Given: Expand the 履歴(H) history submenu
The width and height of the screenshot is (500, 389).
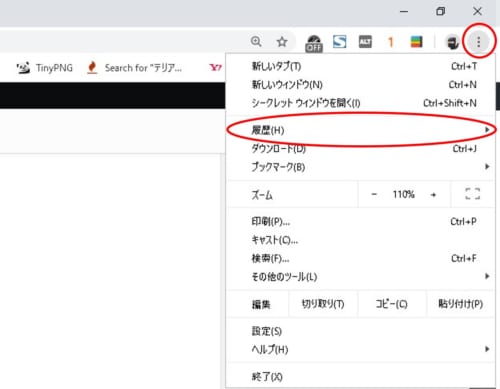Looking at the screenshot, I should point(360,130).
